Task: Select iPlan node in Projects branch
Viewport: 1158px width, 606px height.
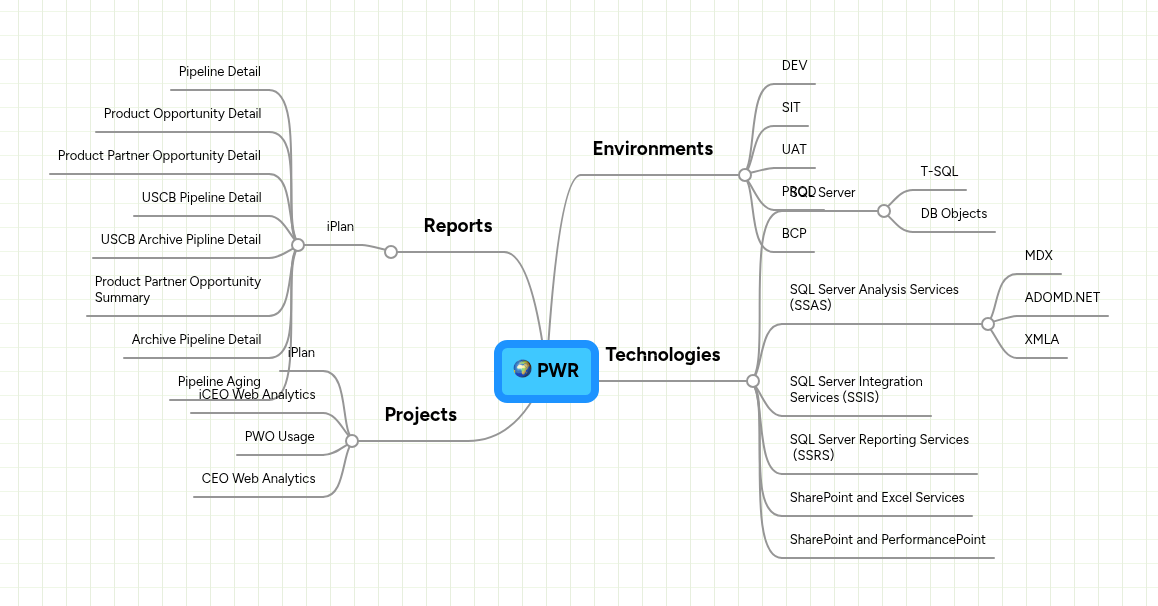Action: coord(301,353)
